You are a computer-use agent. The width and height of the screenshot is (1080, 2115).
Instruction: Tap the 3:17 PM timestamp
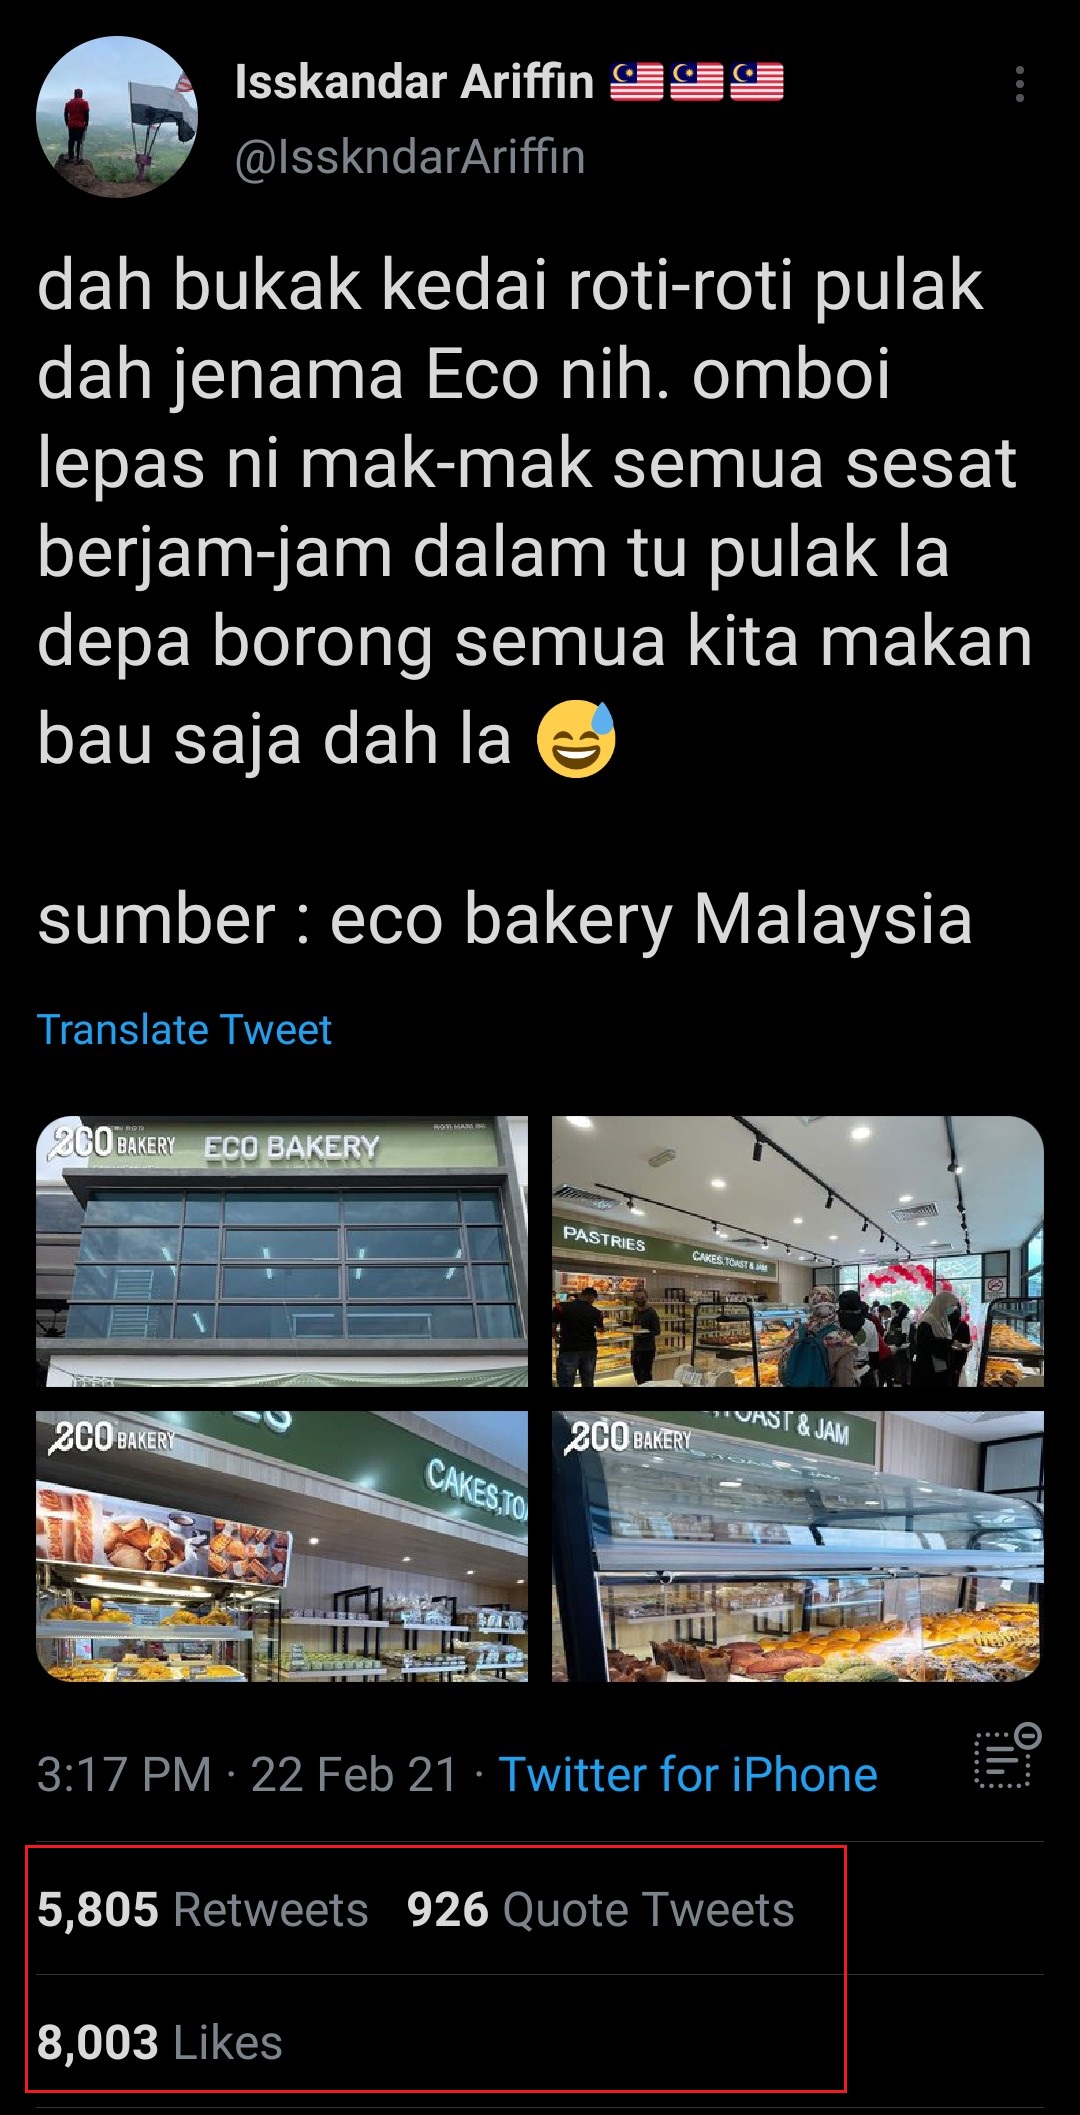125,1775
